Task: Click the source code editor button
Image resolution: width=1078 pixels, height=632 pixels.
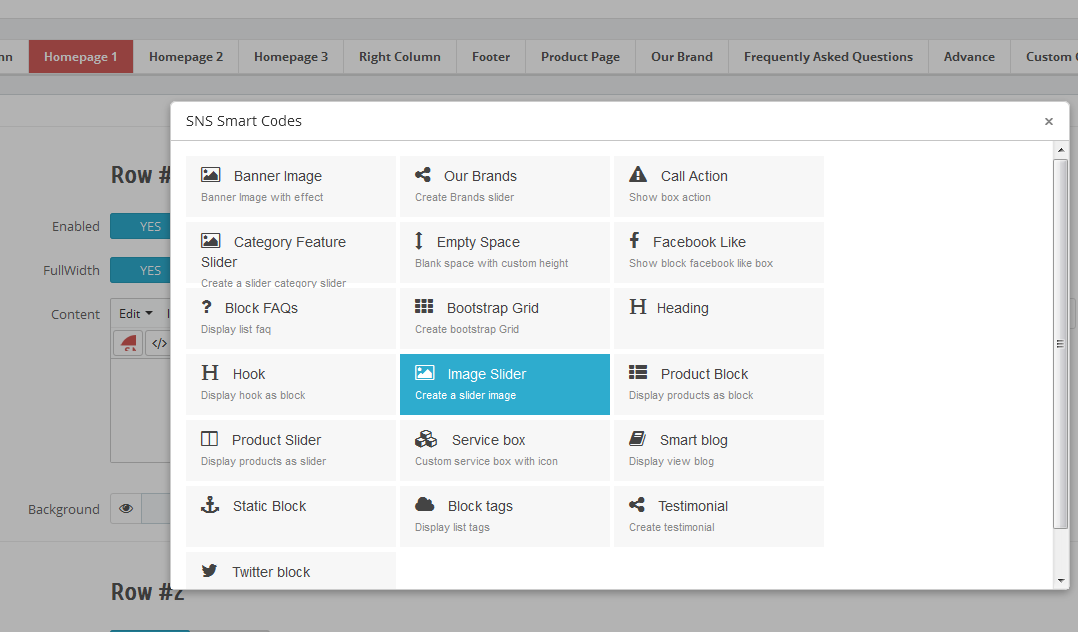Action: pos(158,344)
